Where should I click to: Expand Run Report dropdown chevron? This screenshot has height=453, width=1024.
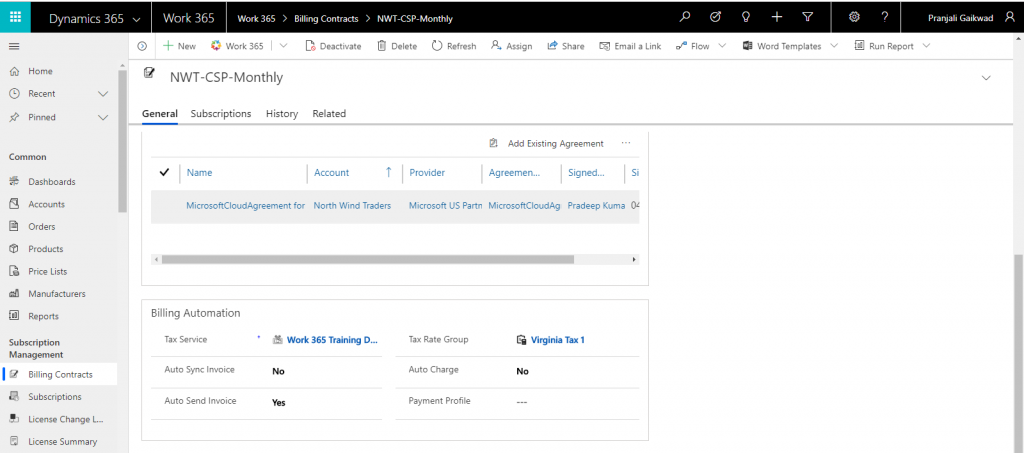pos(926,46)
